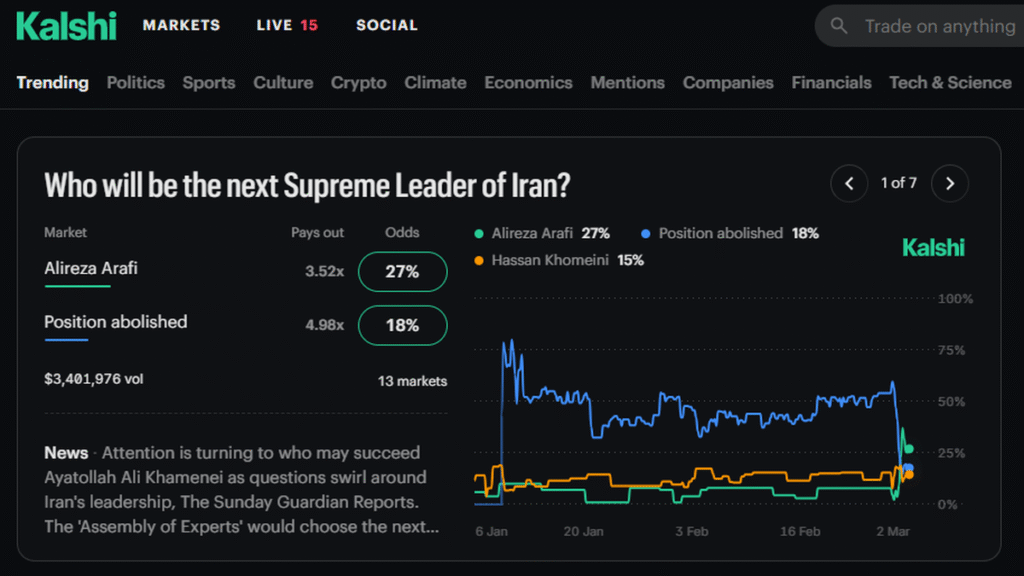The width and height of the screenshot is (1024, 576).
Task: Switch to the Crypto tab
Action: click(358, 83)
